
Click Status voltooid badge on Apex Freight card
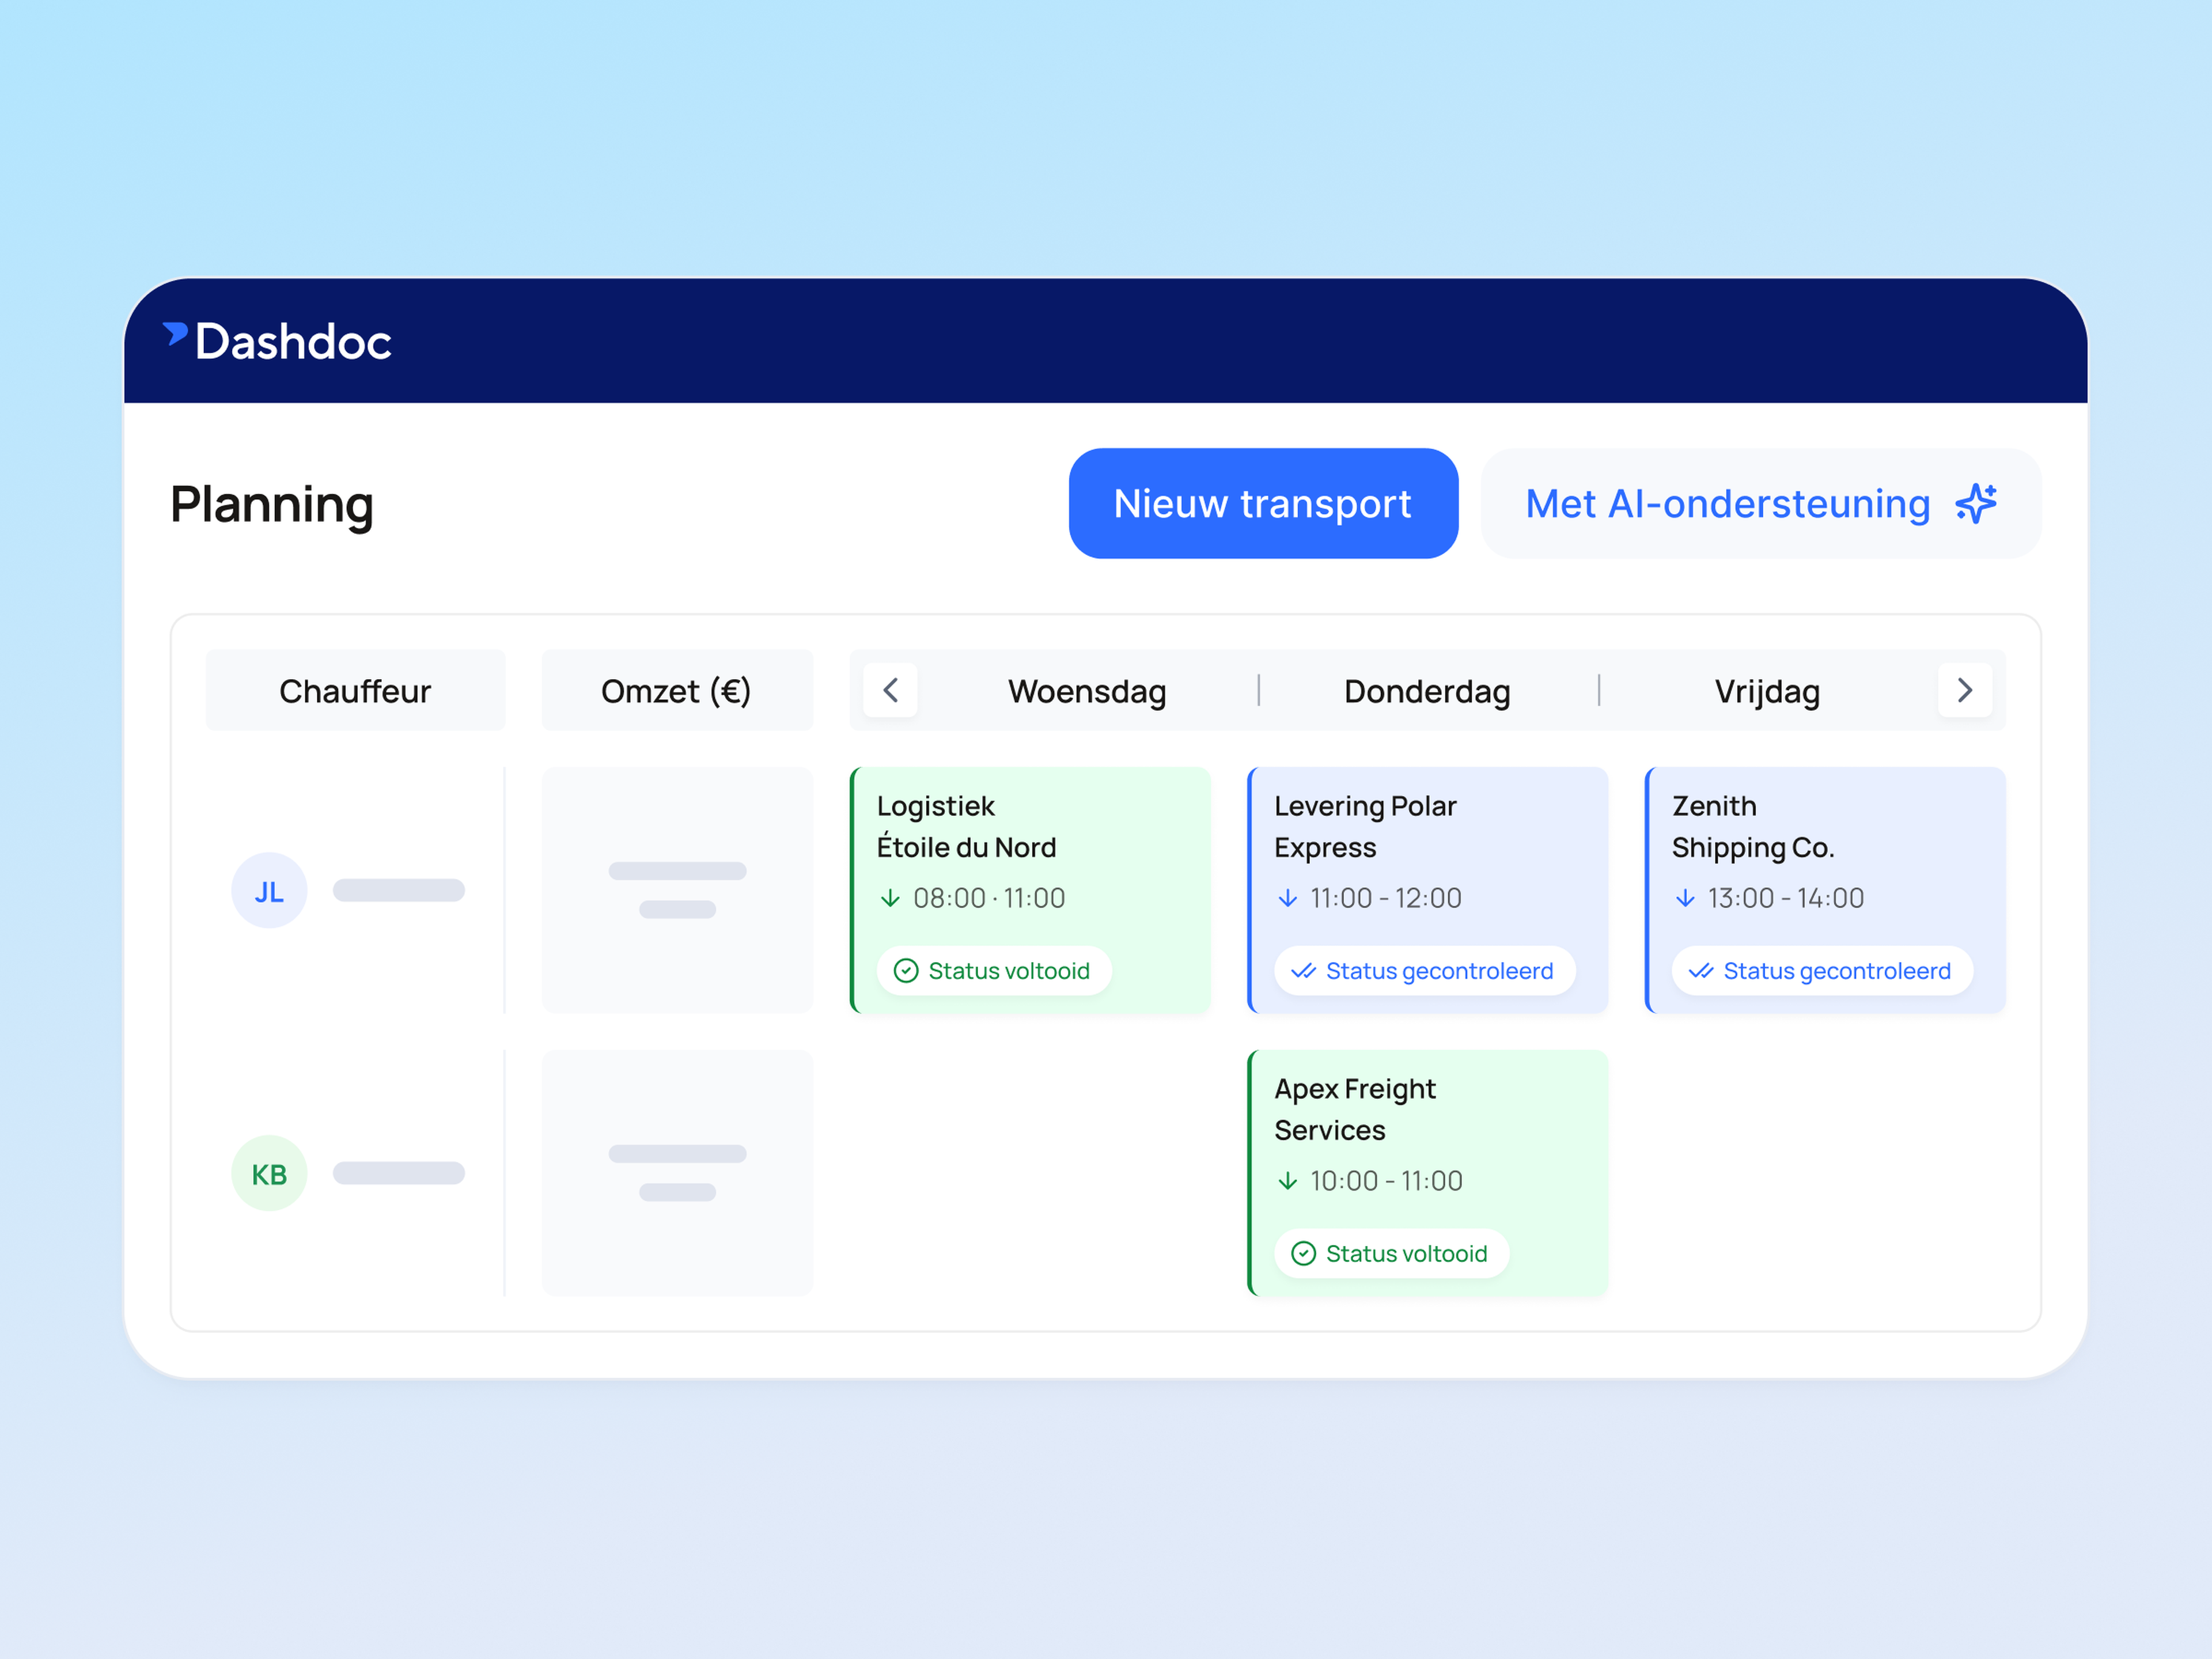pyautogui.click(x=1392, y=1253)
